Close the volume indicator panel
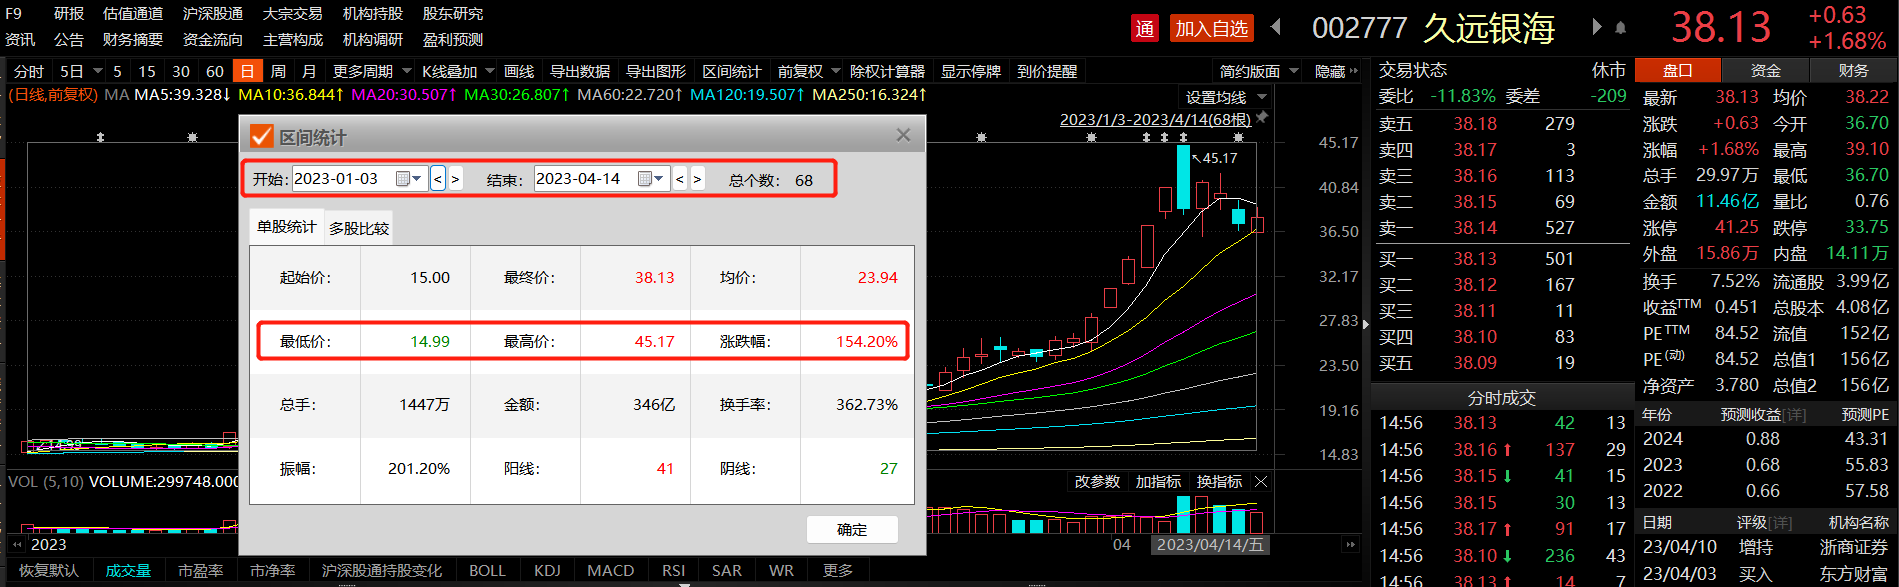1899x587 pixels. click(1261, 482)
